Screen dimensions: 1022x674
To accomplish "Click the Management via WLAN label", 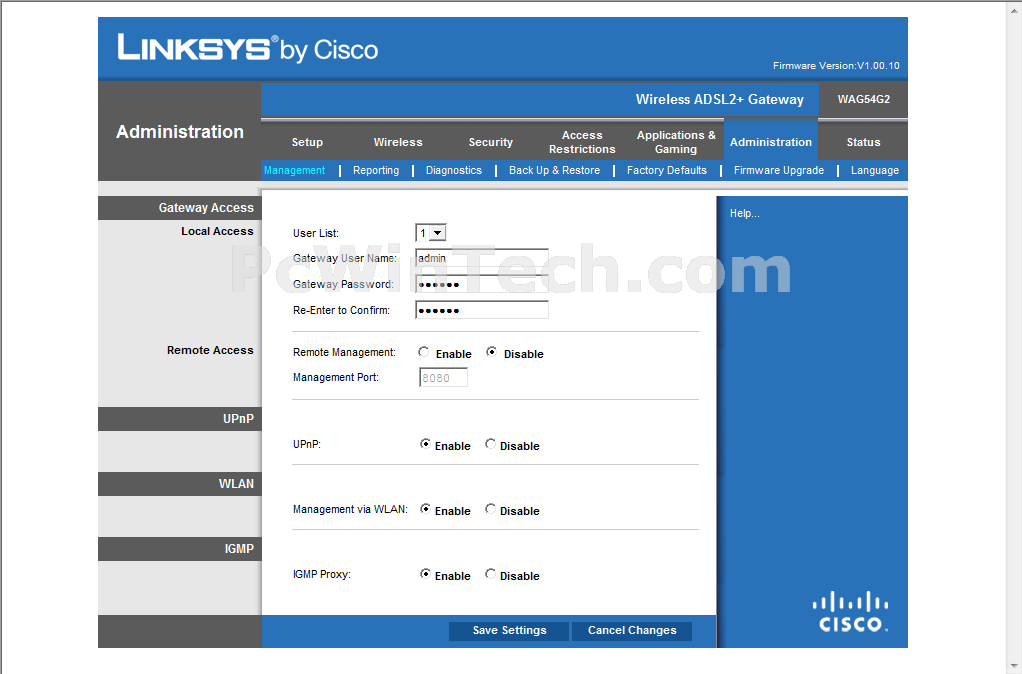I will coord(350,509).
